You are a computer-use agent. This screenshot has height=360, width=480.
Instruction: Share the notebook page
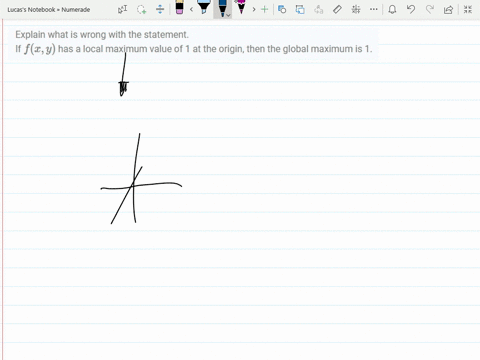[x=448, y=9]
